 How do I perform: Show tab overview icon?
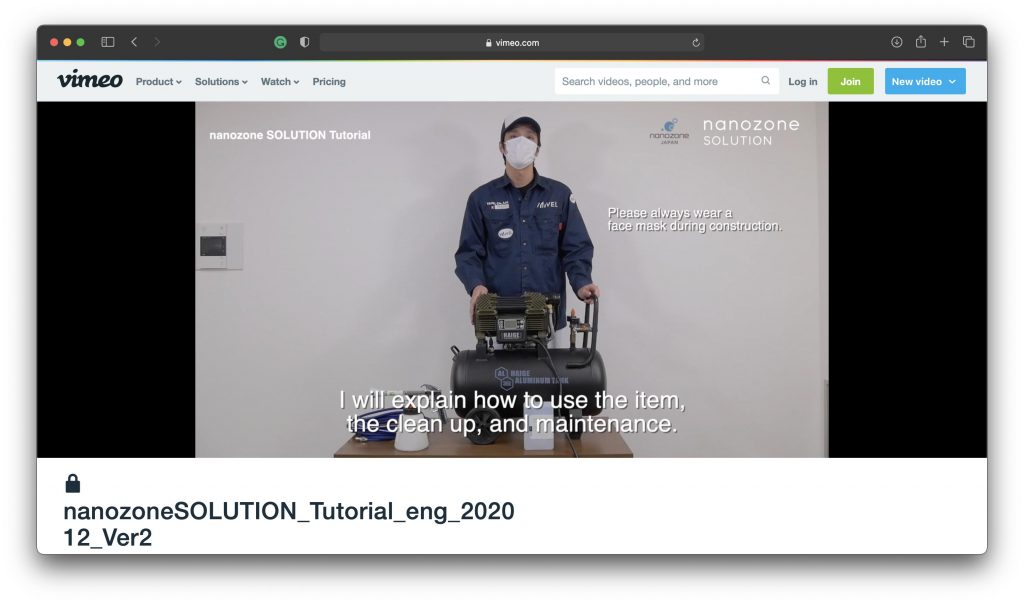pos(968,42)
